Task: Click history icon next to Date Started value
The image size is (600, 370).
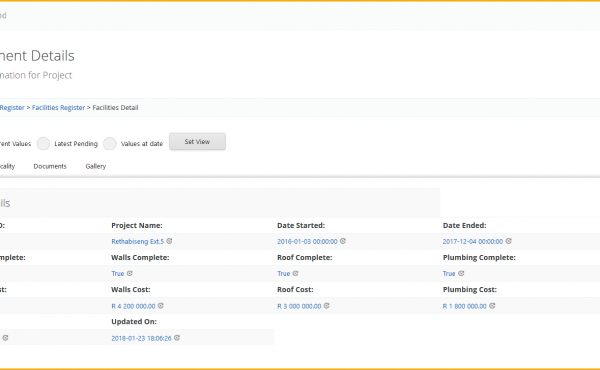Action: [x=343, y=241]
